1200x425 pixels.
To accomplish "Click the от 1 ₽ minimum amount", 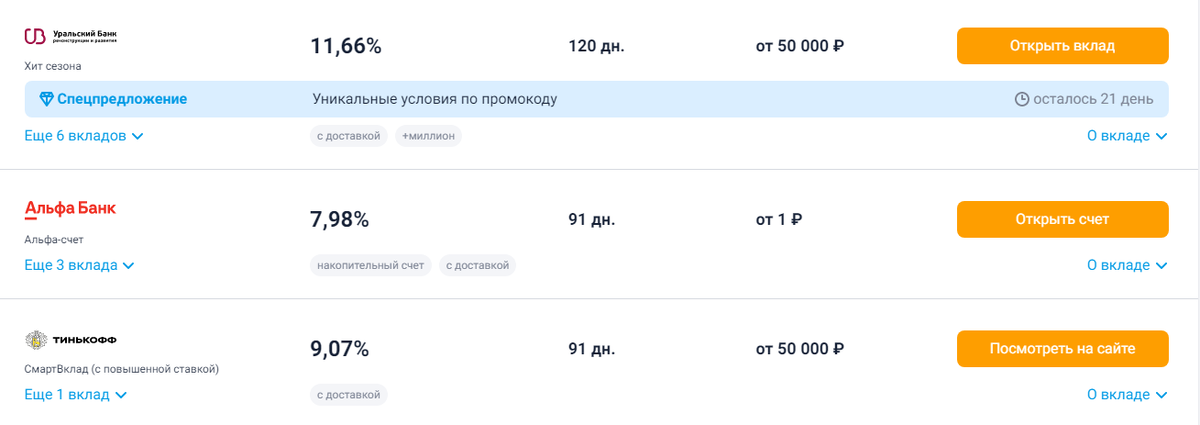I will (780, 219).
